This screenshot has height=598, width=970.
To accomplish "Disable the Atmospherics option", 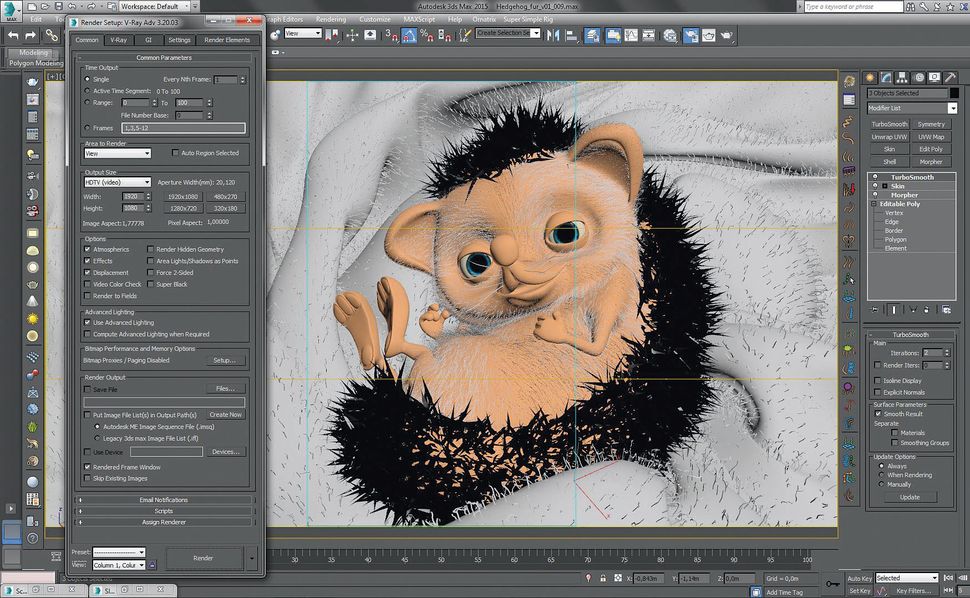I will click(87, 249).
